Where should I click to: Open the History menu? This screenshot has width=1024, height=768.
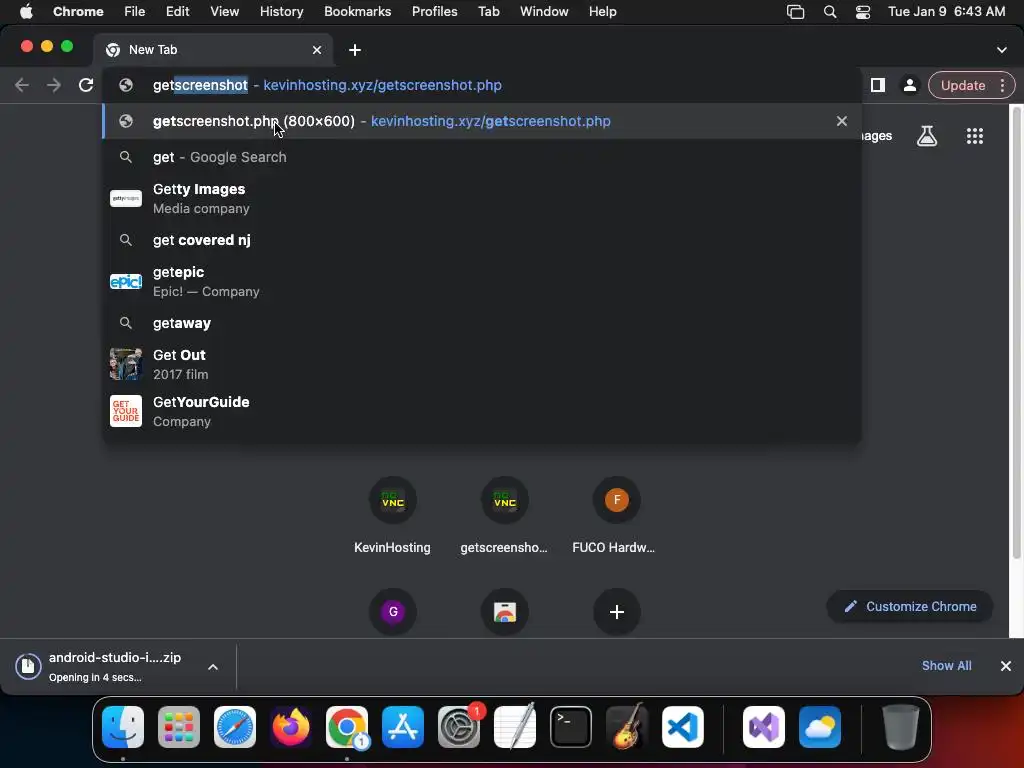point(281,11)
